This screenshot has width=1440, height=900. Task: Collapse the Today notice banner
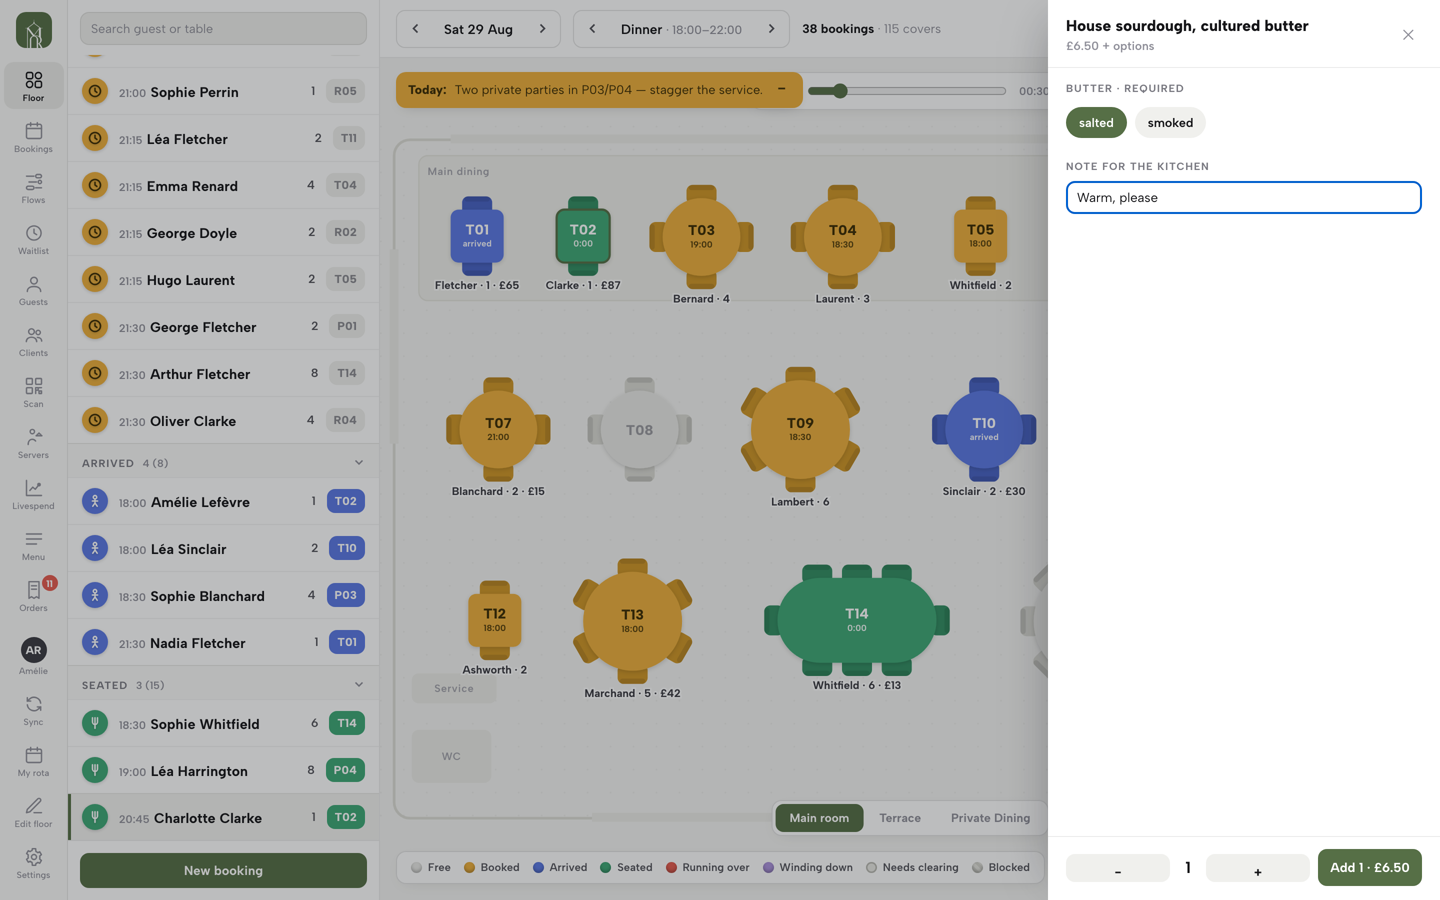pyautogui.click(x=782, y=89)
